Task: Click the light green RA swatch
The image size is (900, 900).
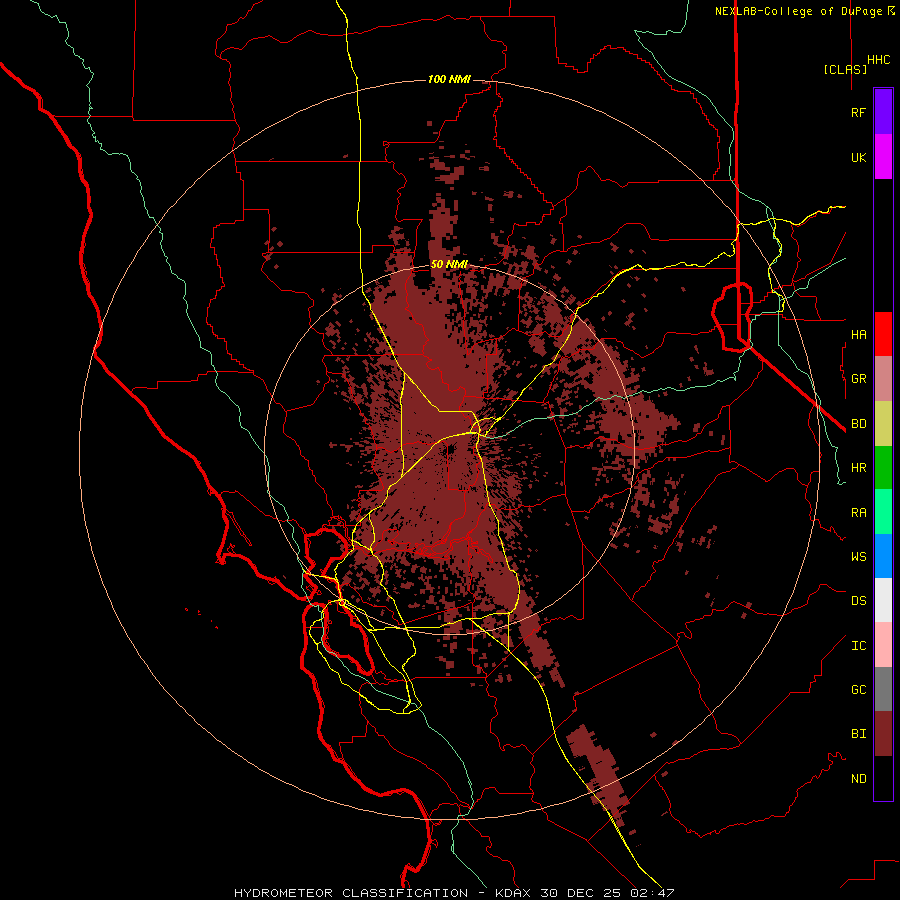Action: 883,512
